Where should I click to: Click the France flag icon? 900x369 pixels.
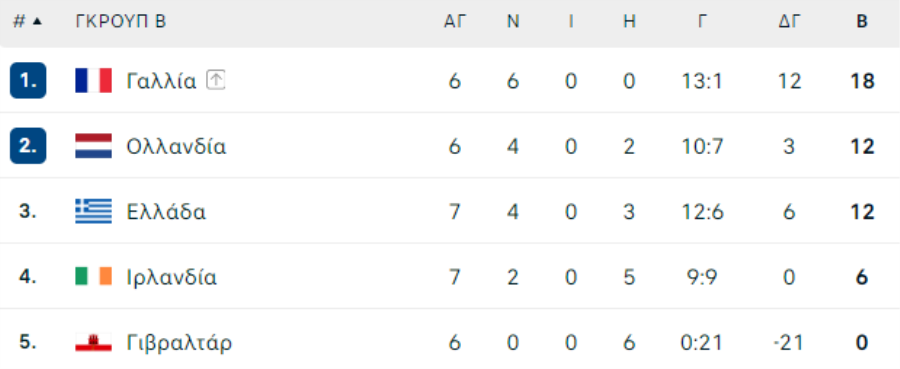coord(94,81)
